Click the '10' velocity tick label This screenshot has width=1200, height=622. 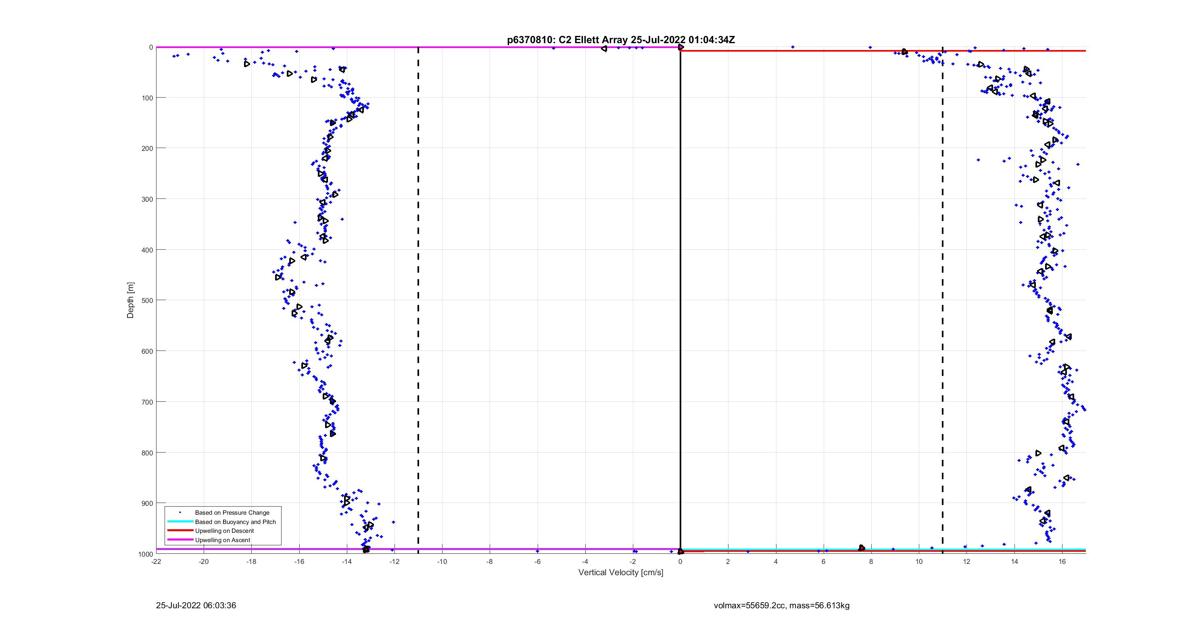coord(919,562)
